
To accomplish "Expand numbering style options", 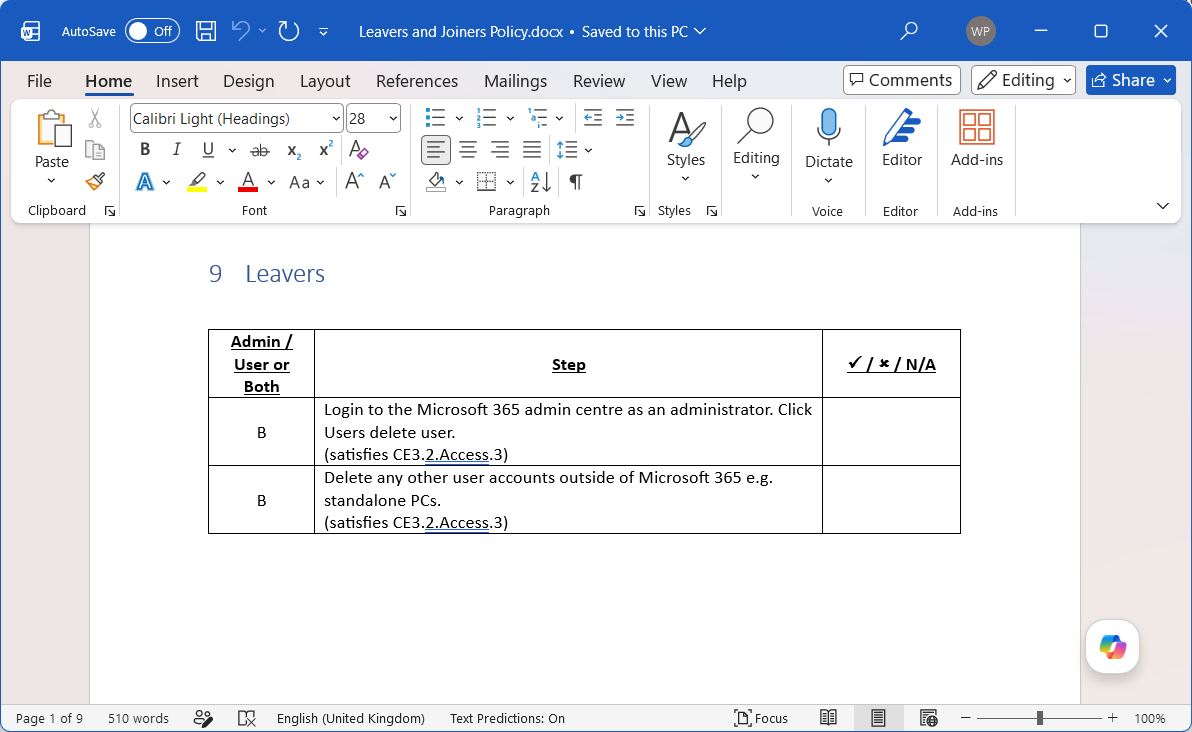I will coord(510,119).
